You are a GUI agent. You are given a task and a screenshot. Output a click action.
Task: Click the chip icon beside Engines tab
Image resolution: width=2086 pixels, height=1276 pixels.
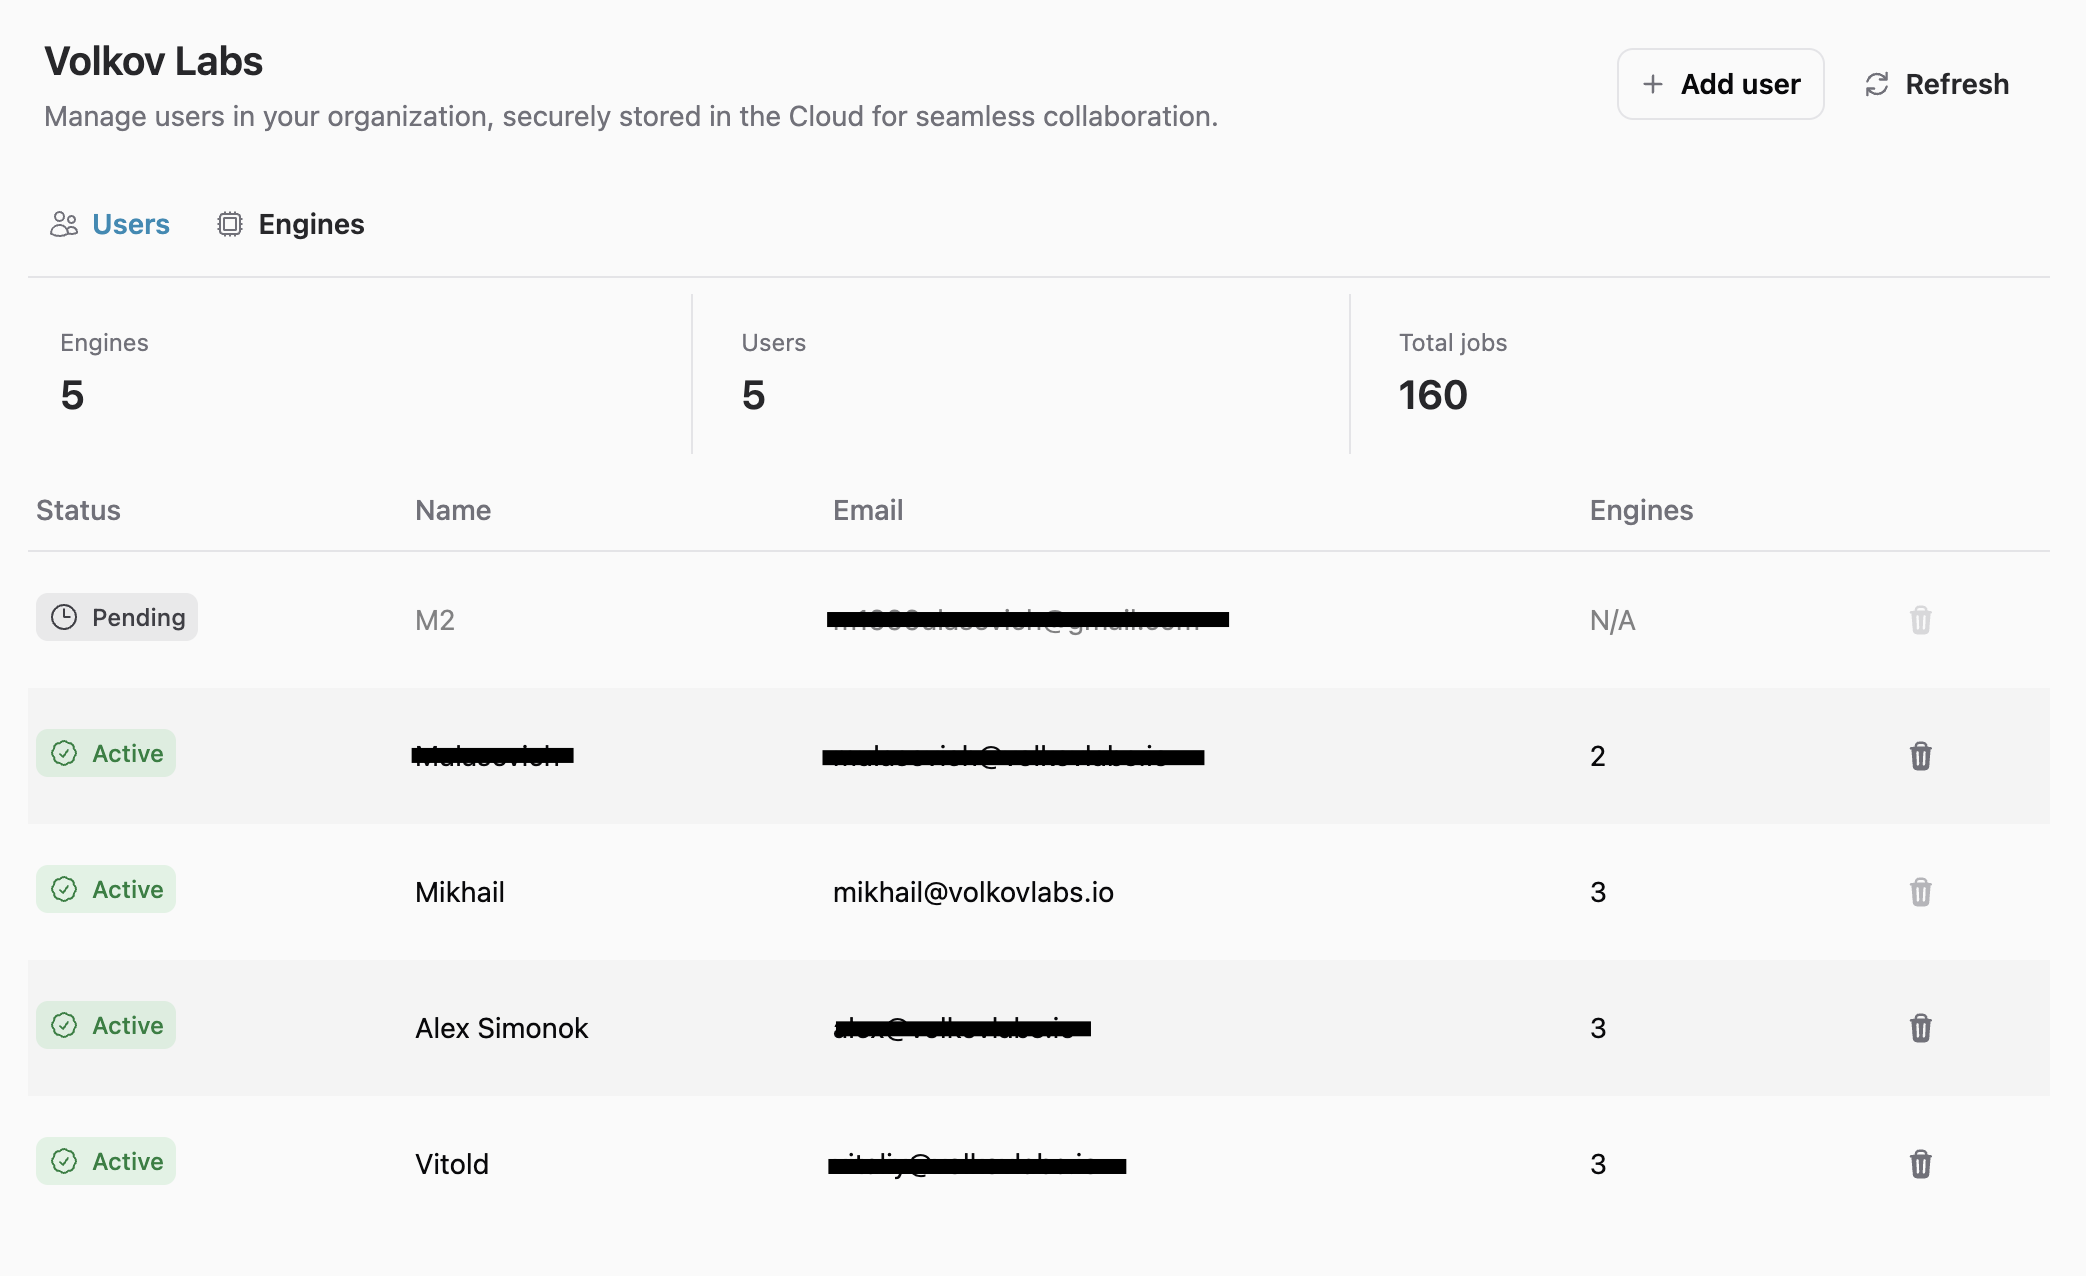coord(230,224)
